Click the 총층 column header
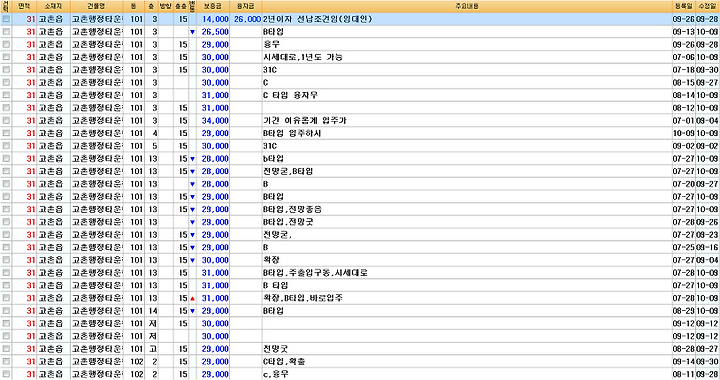The height and width of the screenshot is (380, 720). 181,6
